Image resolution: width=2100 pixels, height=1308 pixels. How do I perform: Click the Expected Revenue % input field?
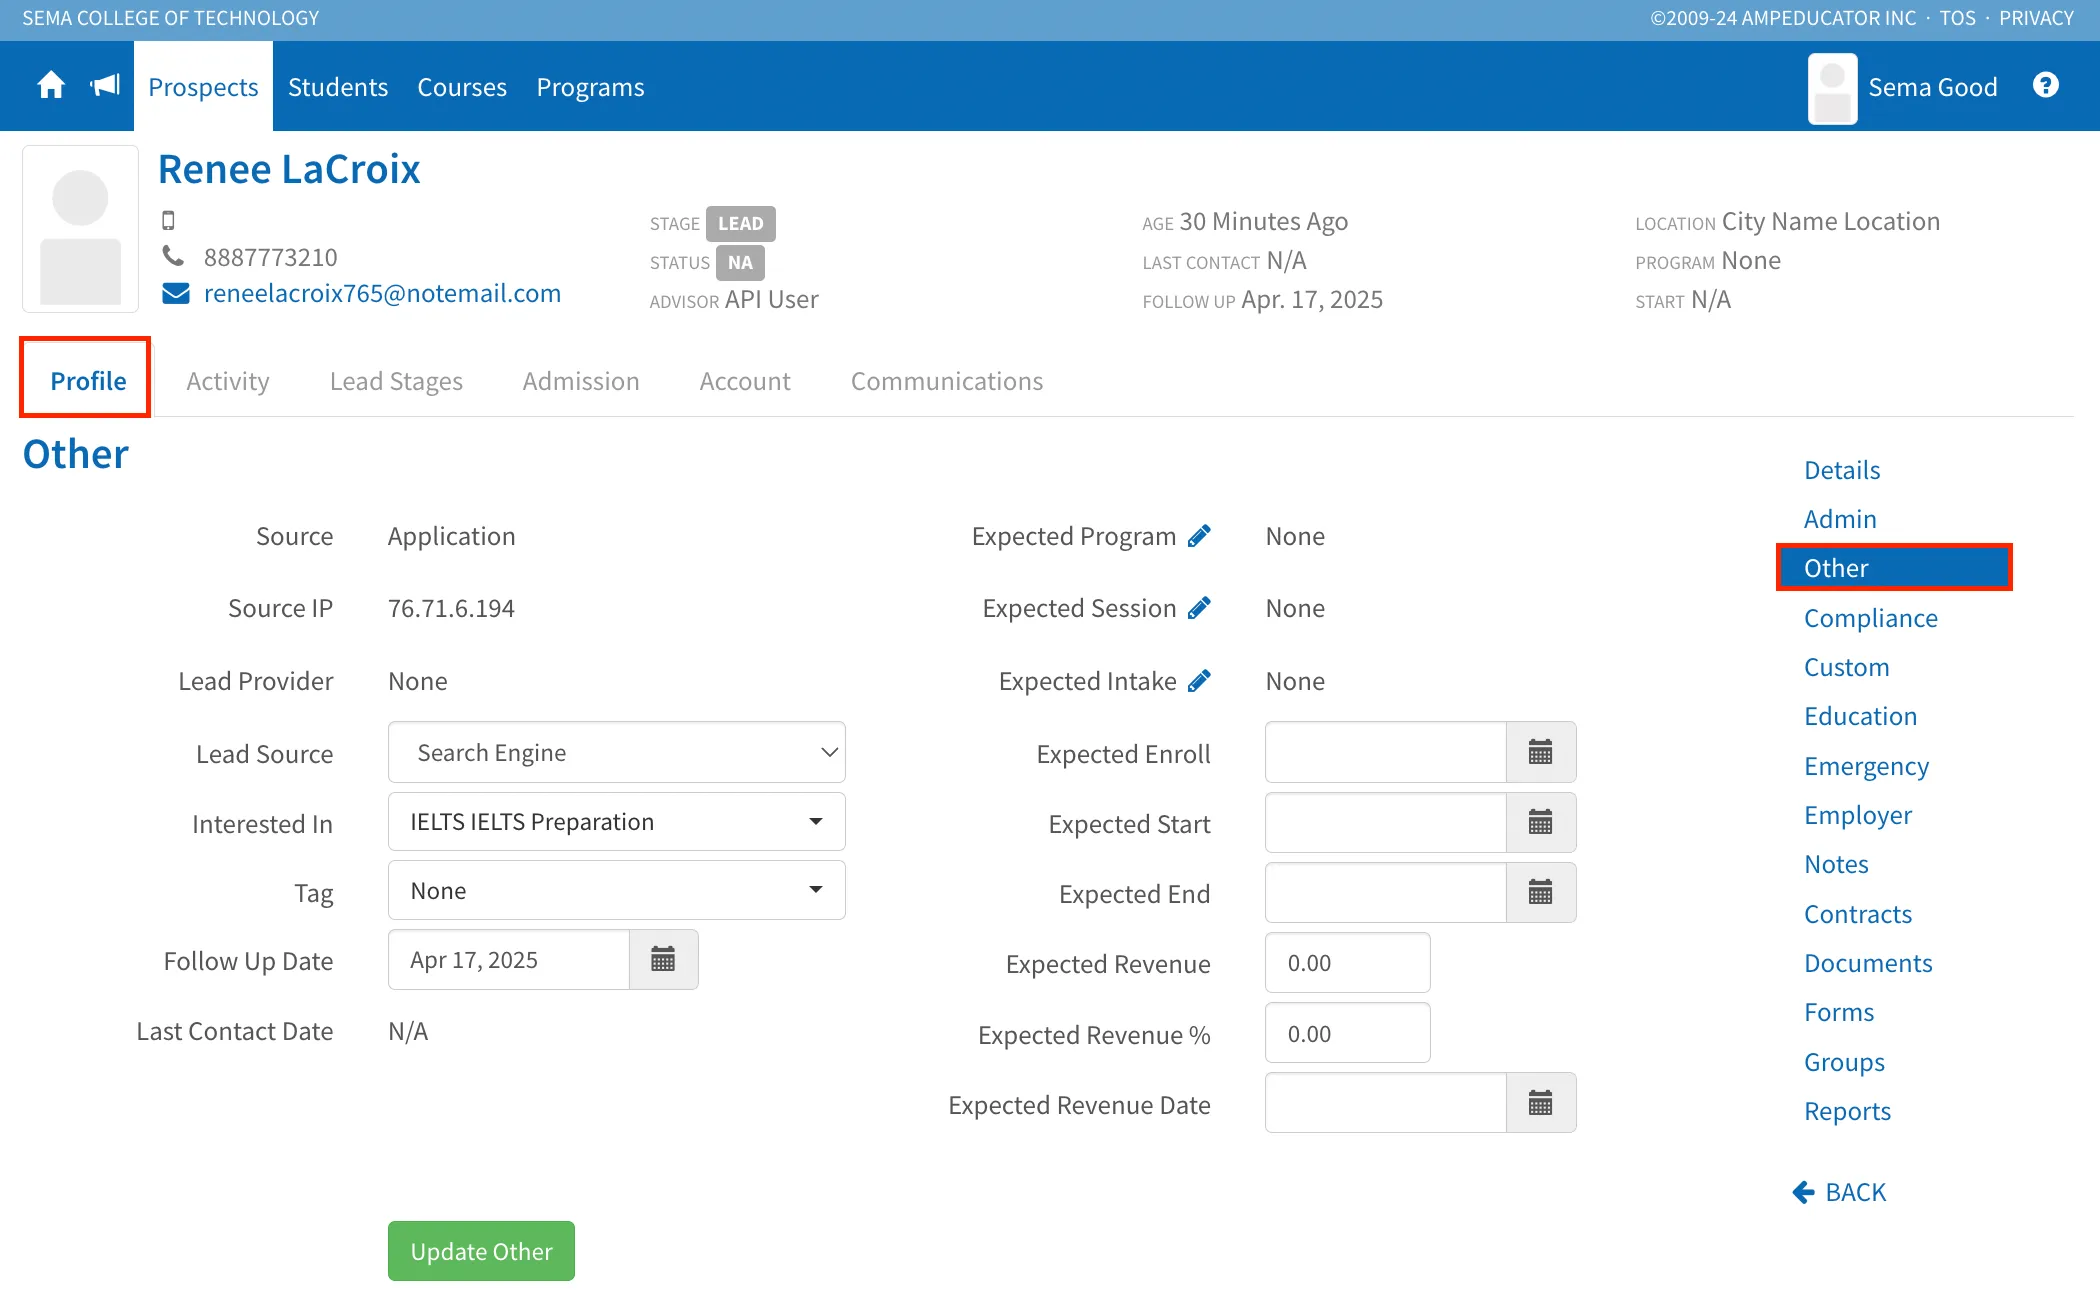1347,1033
